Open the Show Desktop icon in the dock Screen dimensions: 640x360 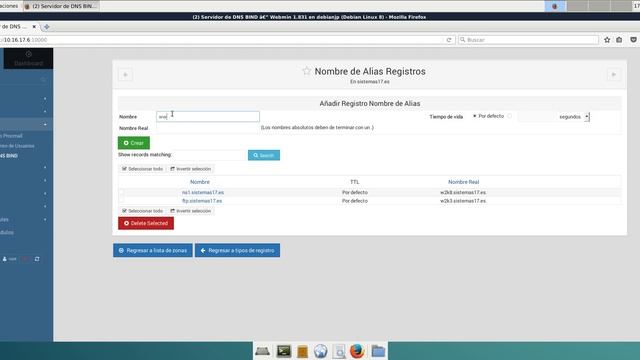click(262, 351)
